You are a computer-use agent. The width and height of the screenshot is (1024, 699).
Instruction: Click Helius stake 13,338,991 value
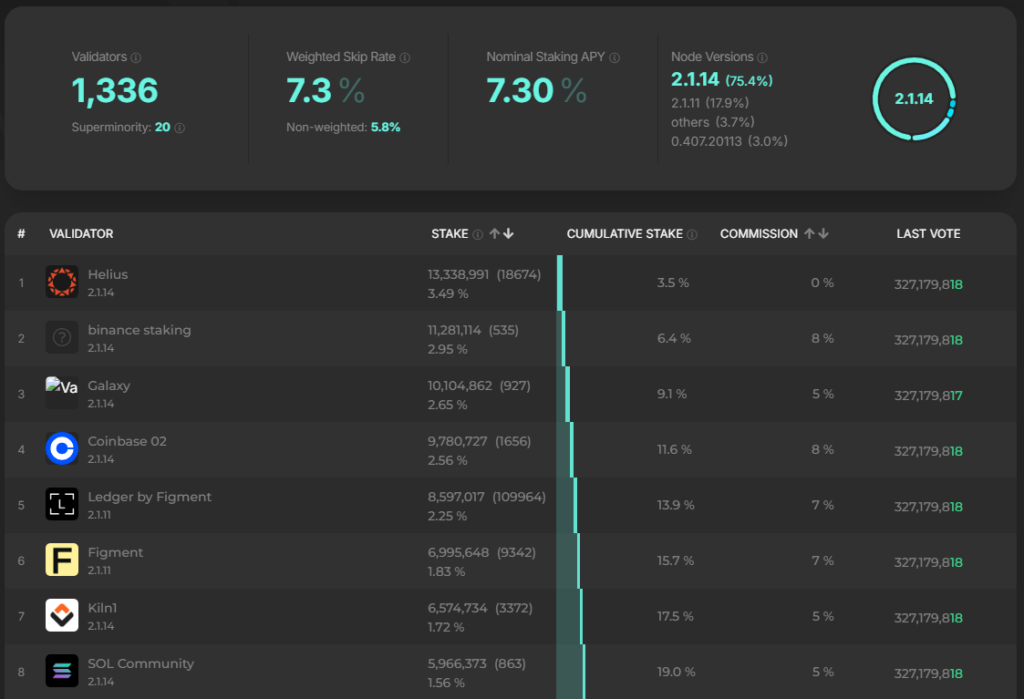(x=458, y=274)
